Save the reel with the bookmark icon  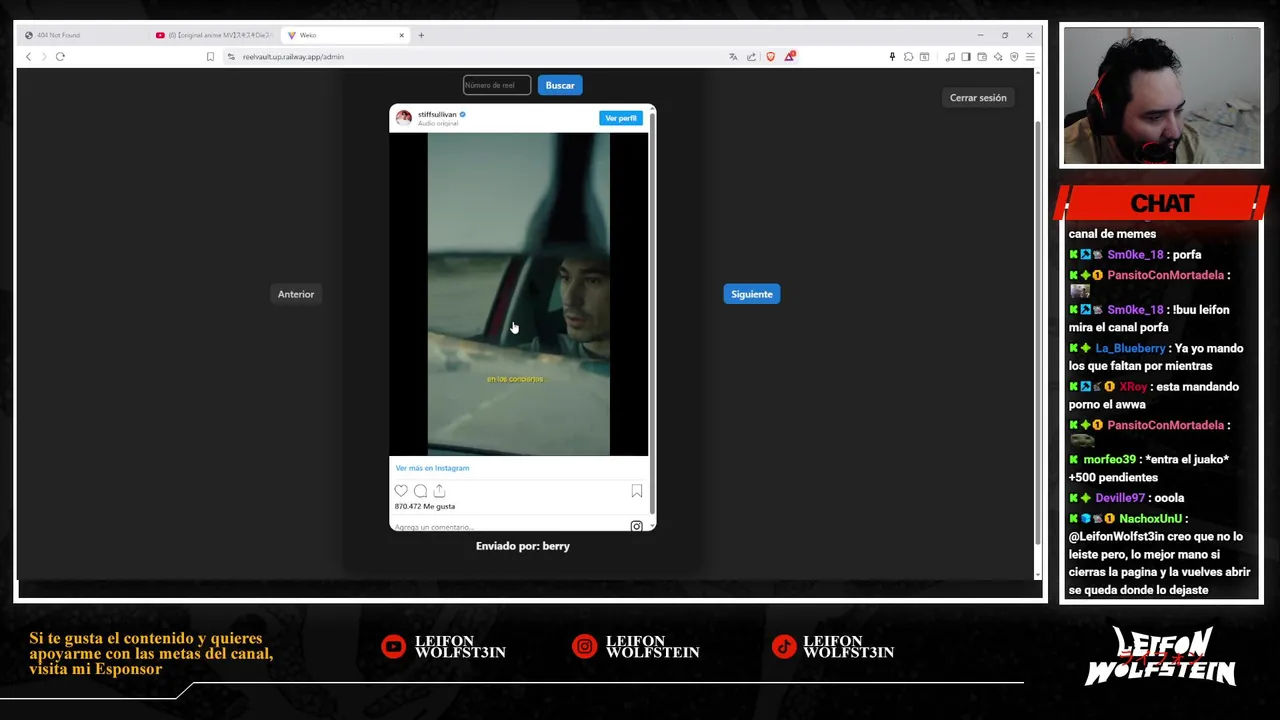637,491
